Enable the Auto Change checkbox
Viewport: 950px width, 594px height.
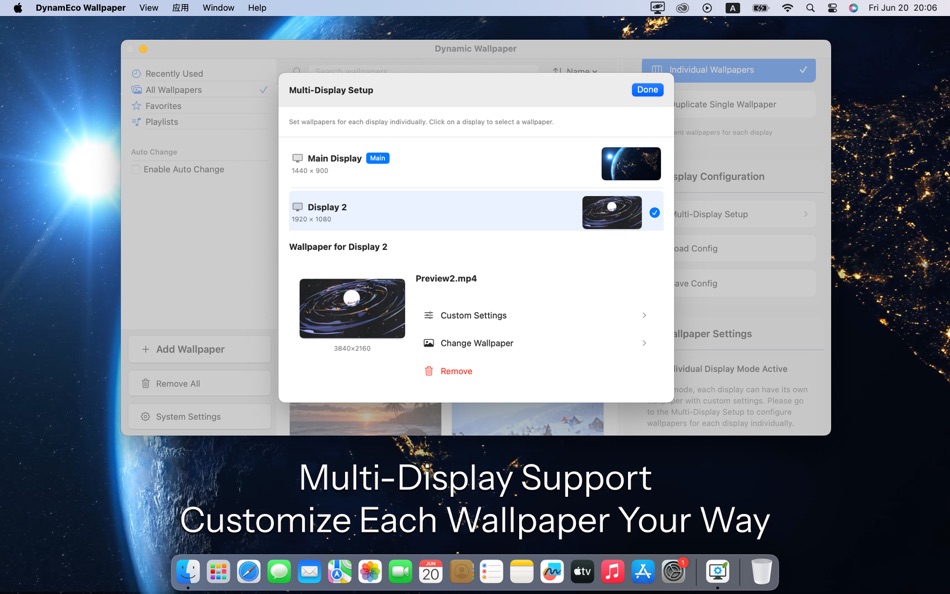point(136,169)
